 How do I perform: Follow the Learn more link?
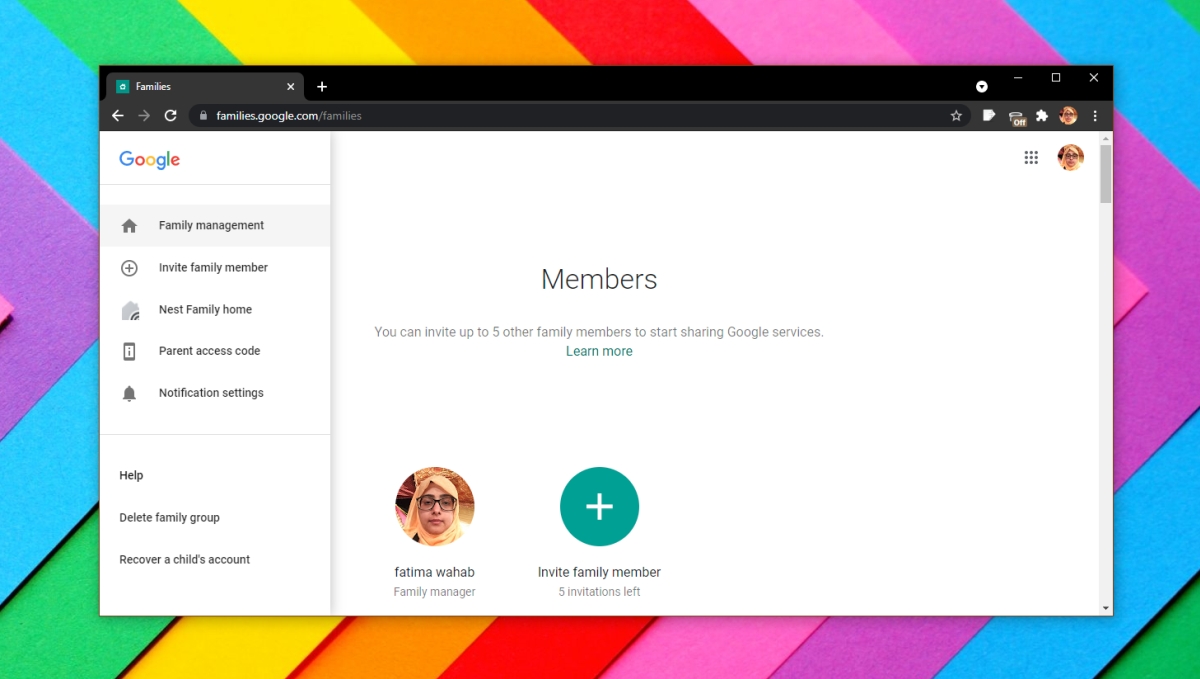[599, 351]
